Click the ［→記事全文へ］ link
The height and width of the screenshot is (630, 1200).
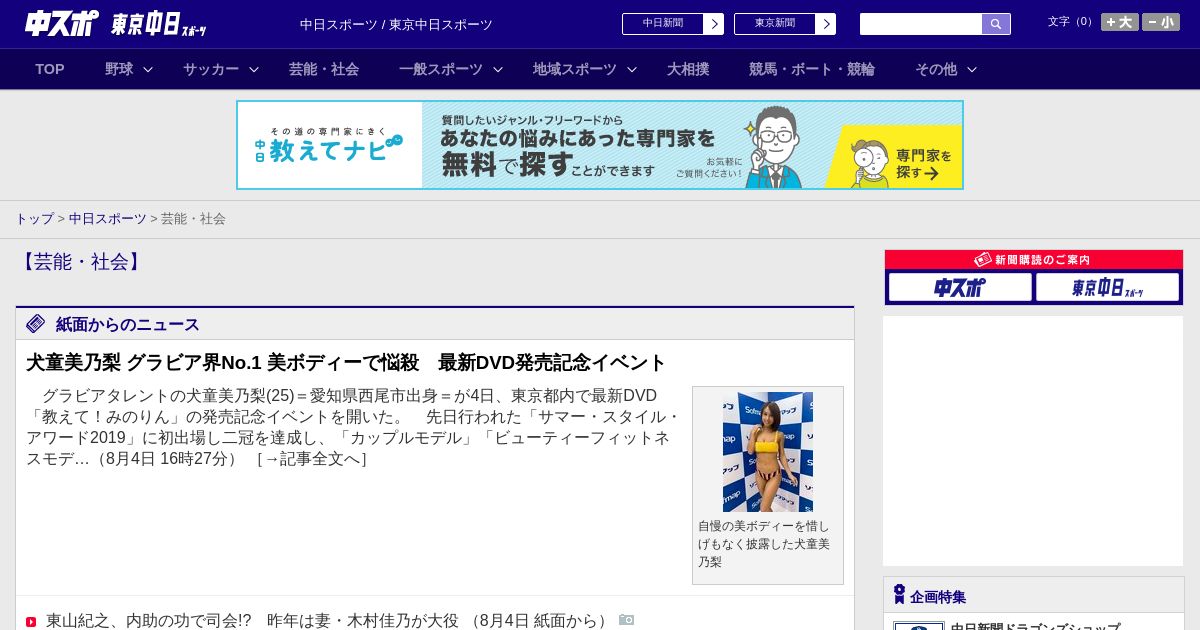click(312, 459)
